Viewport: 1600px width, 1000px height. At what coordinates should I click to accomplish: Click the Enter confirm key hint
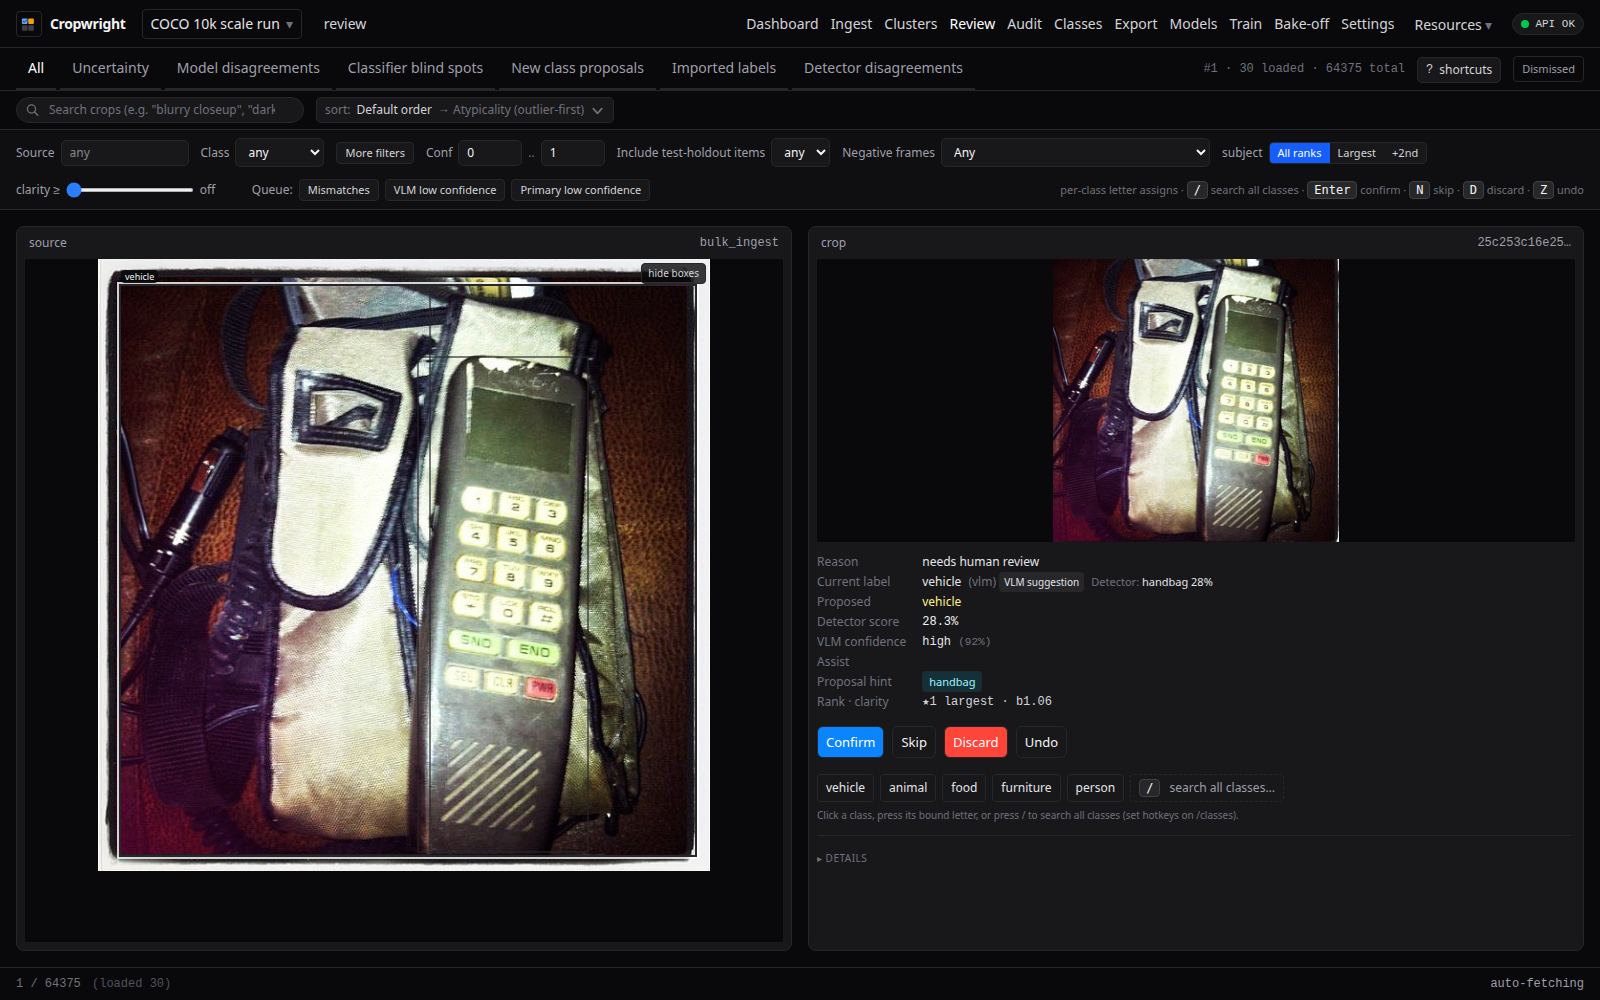click(x=1332, y=190)
